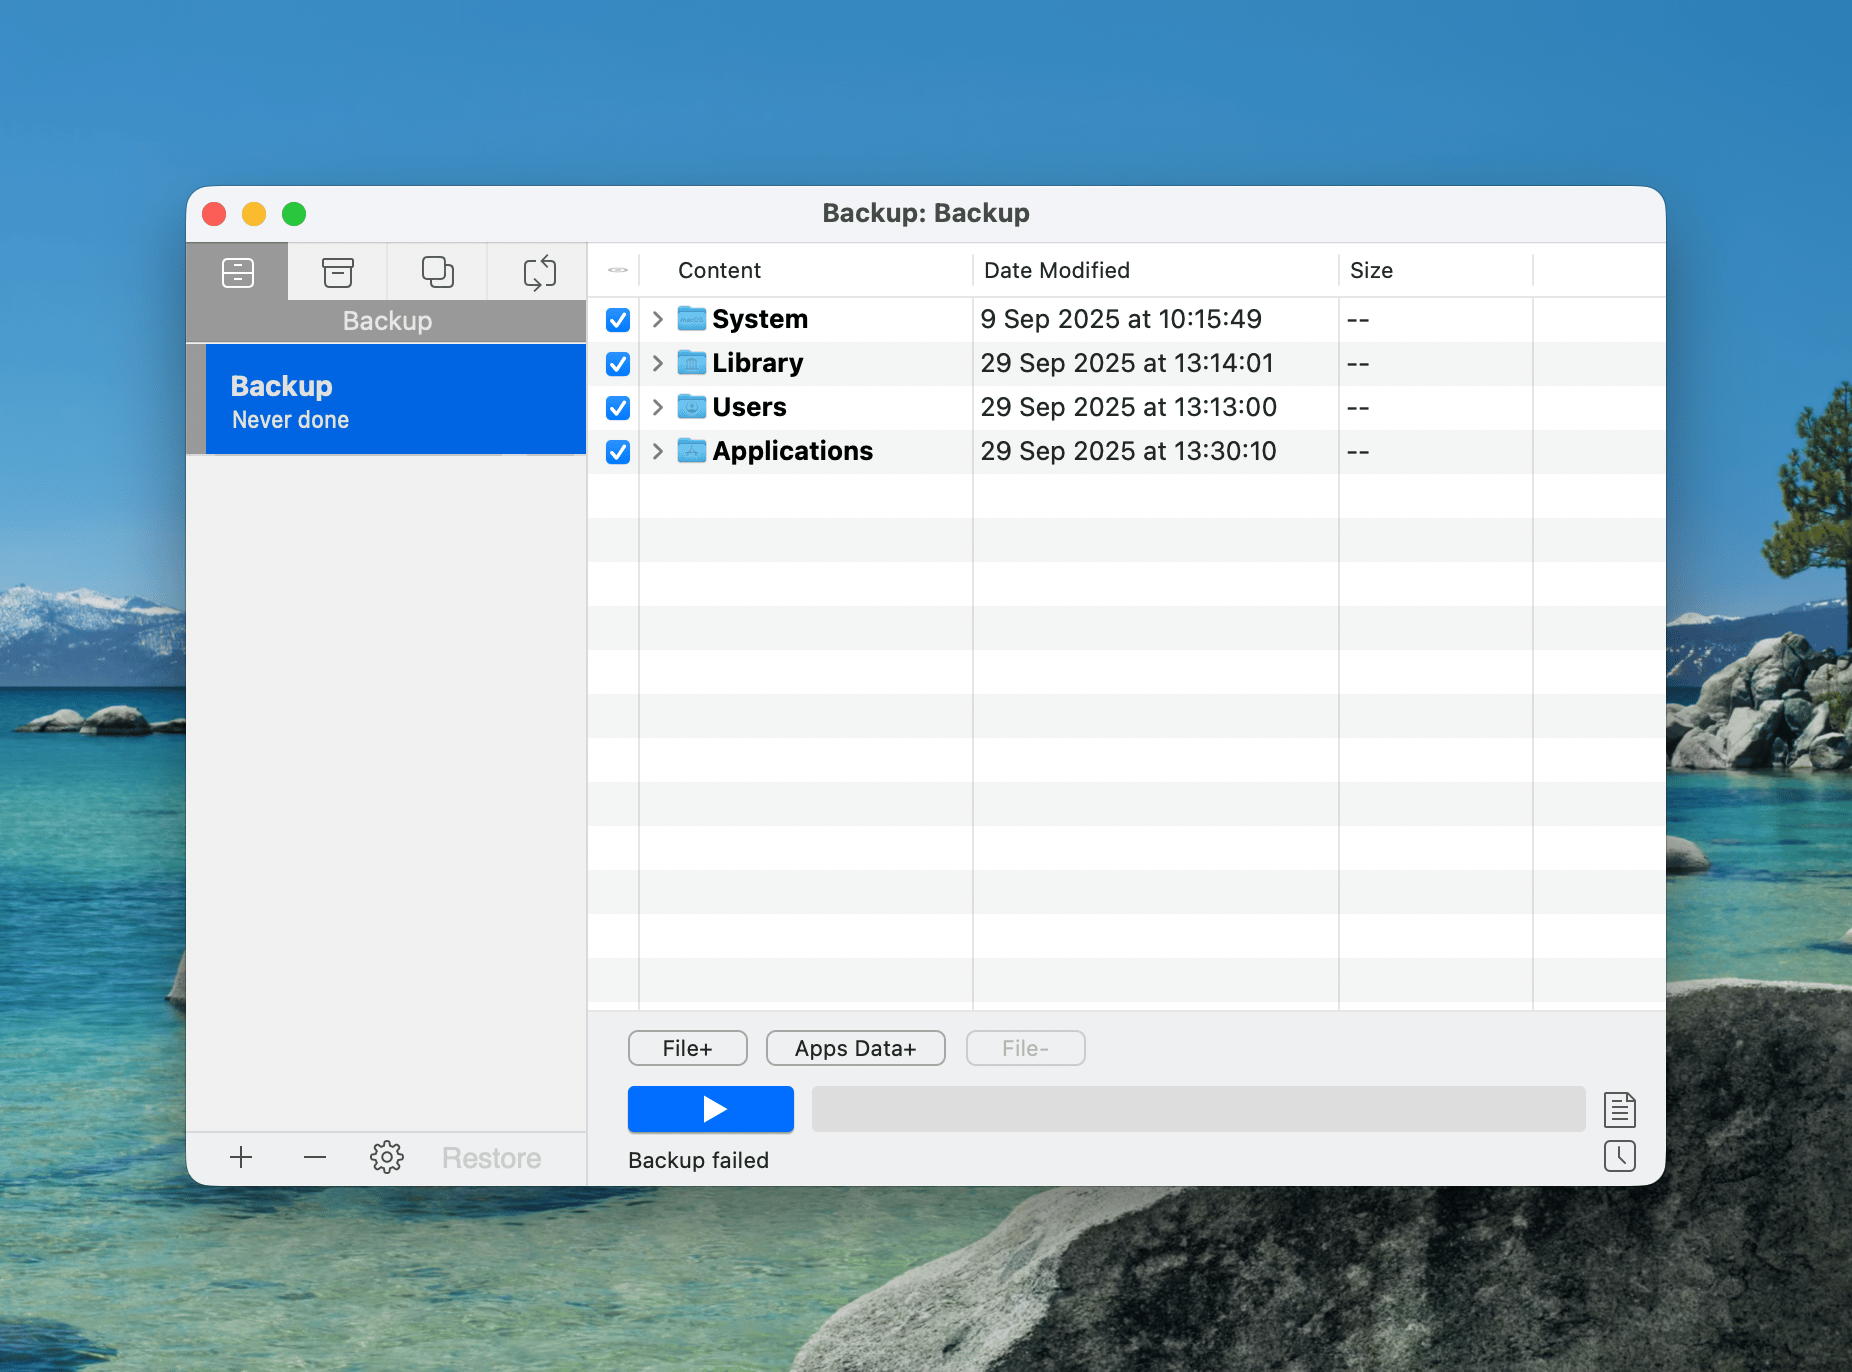This screenshot has height=1372, width=1852.
Task: Expand the System folder tree
Action: [x=657, y=319]
